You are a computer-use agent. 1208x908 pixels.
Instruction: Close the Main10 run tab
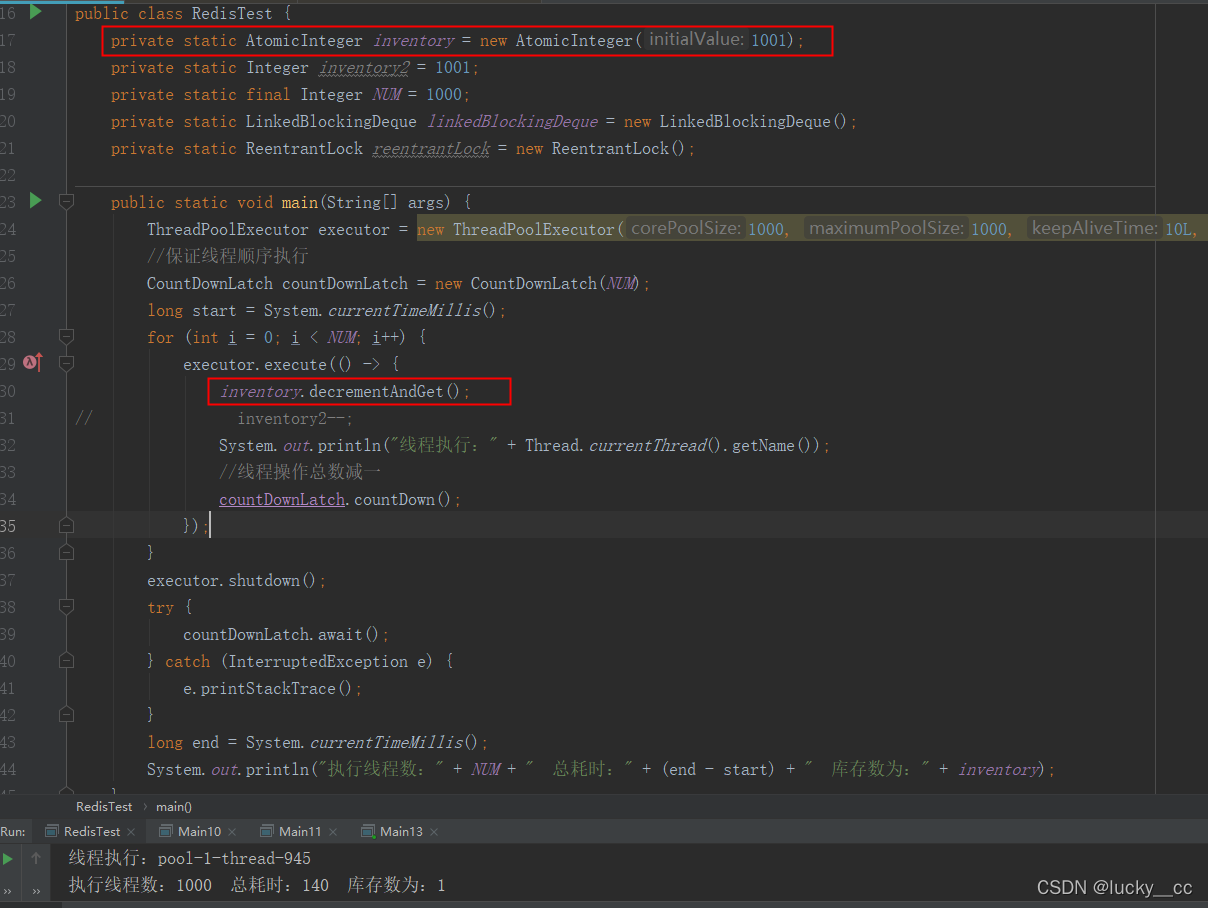point(232,832)
